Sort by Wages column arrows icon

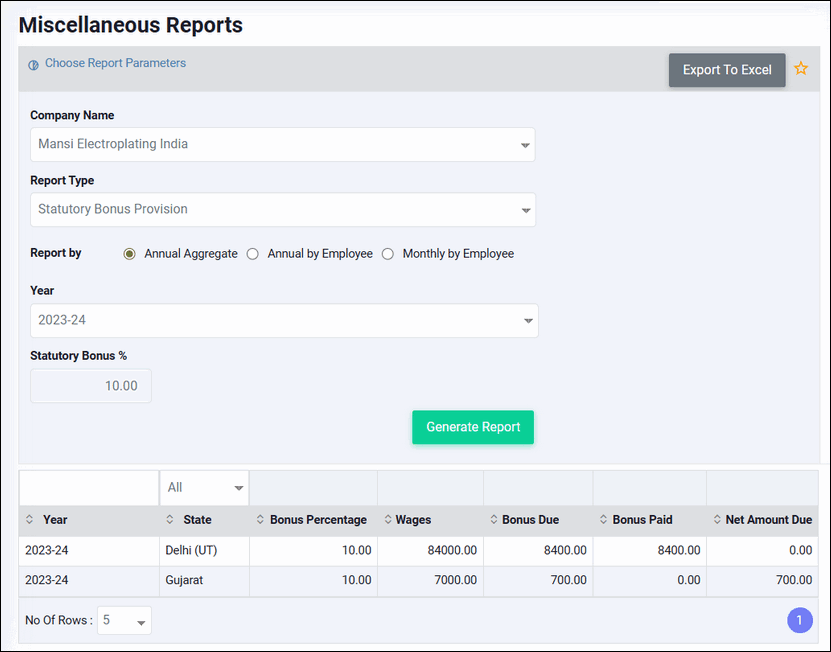[387, 520]
